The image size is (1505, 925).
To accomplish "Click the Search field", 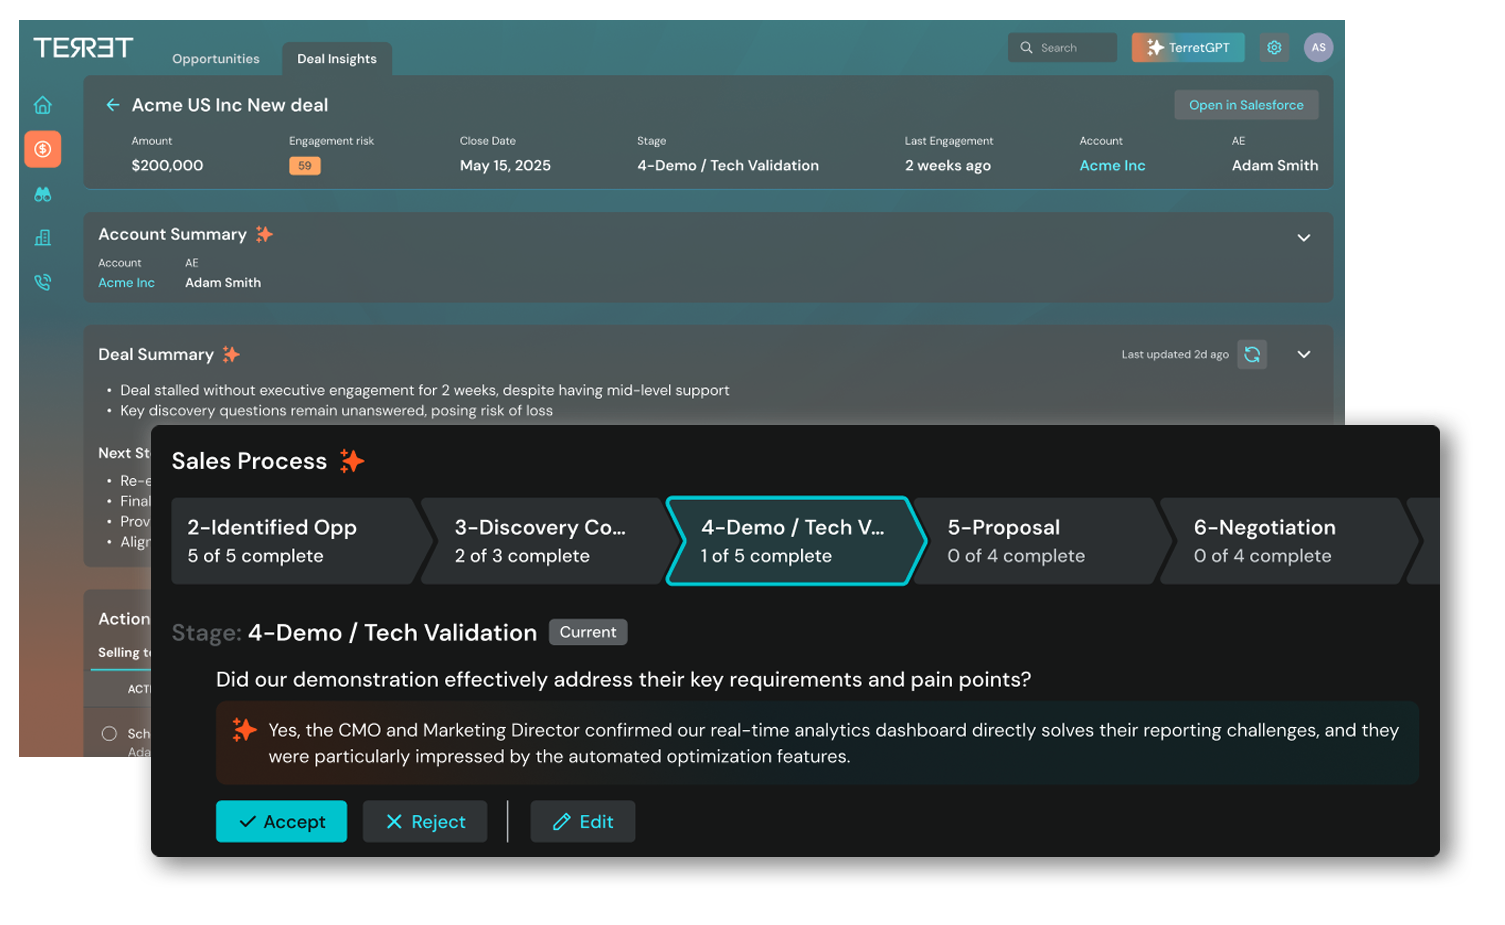I will tap(1062, 47).
